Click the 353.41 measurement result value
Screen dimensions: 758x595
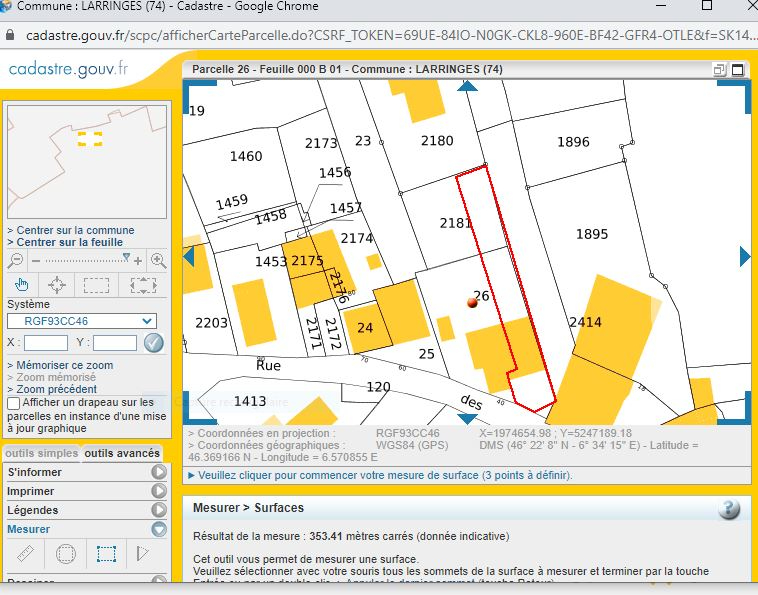click(326, 537)
